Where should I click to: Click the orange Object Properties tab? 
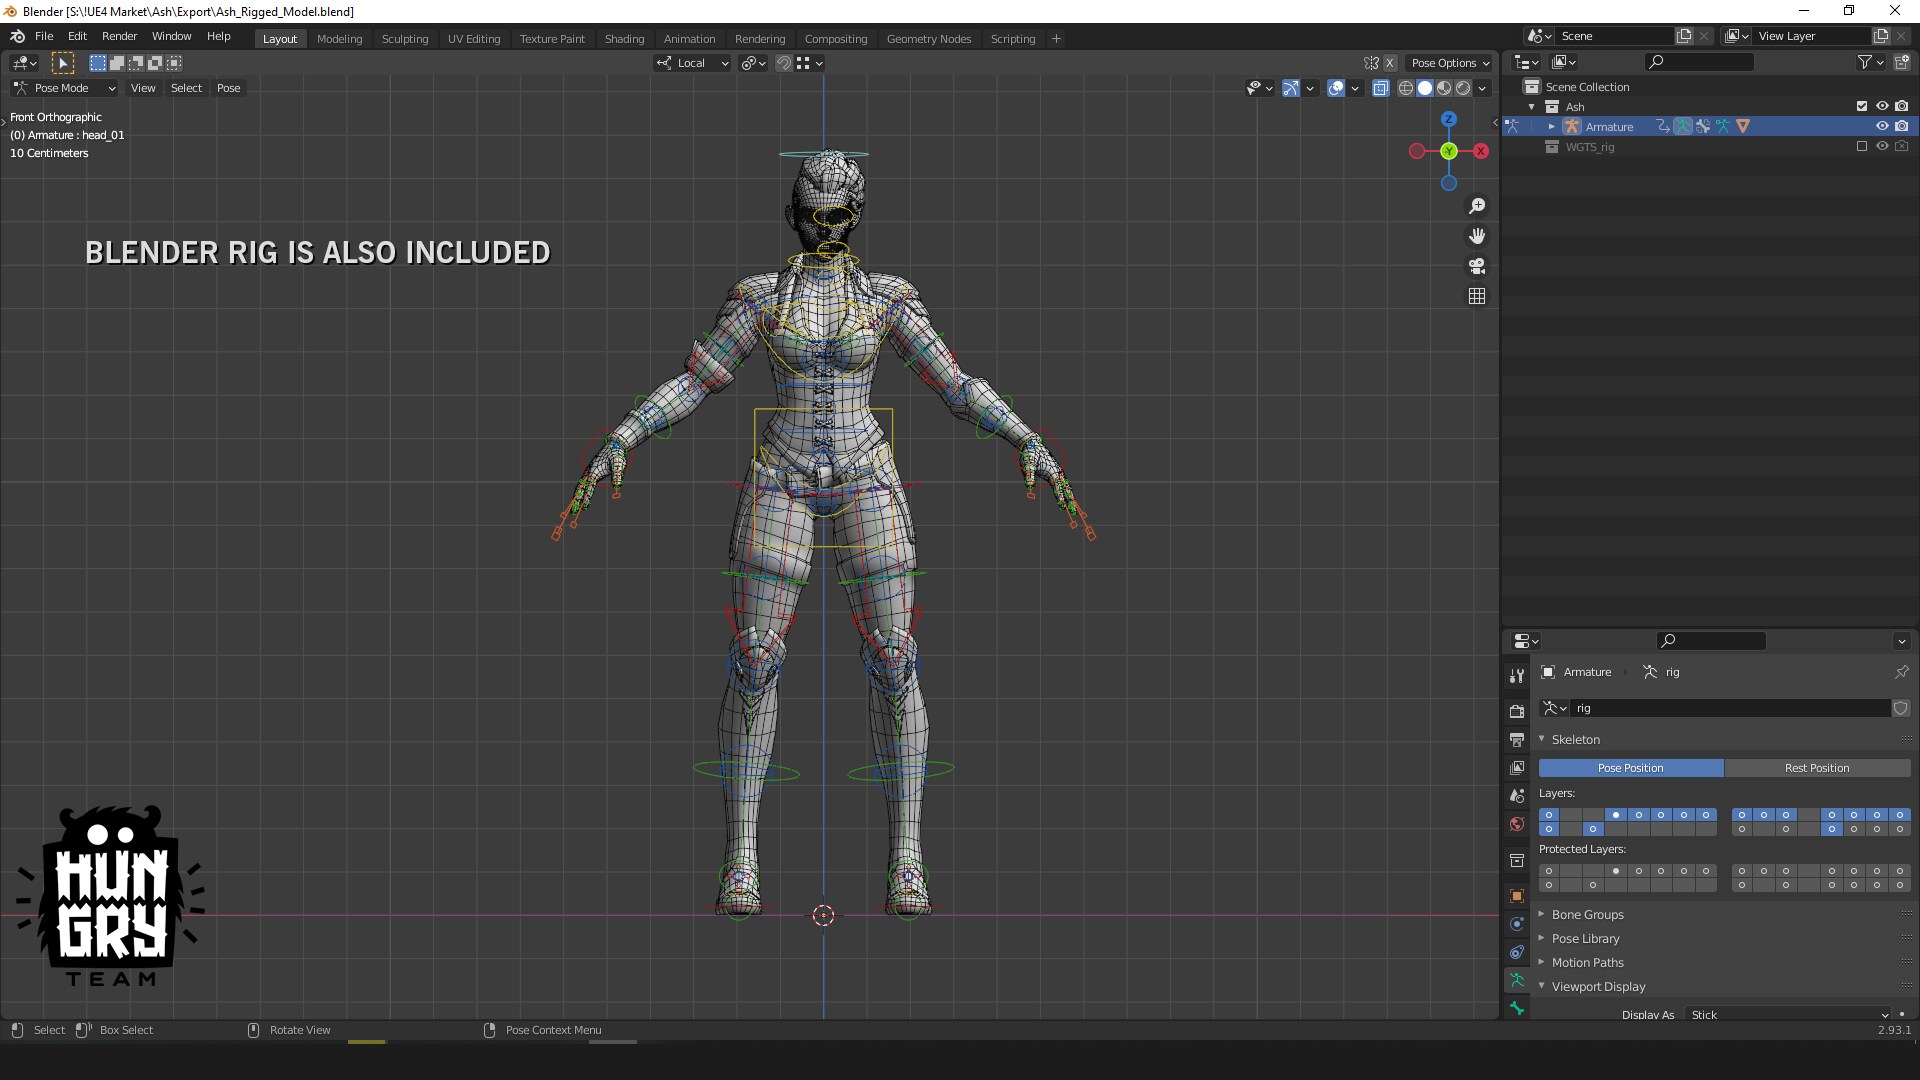coord(1516,895)
